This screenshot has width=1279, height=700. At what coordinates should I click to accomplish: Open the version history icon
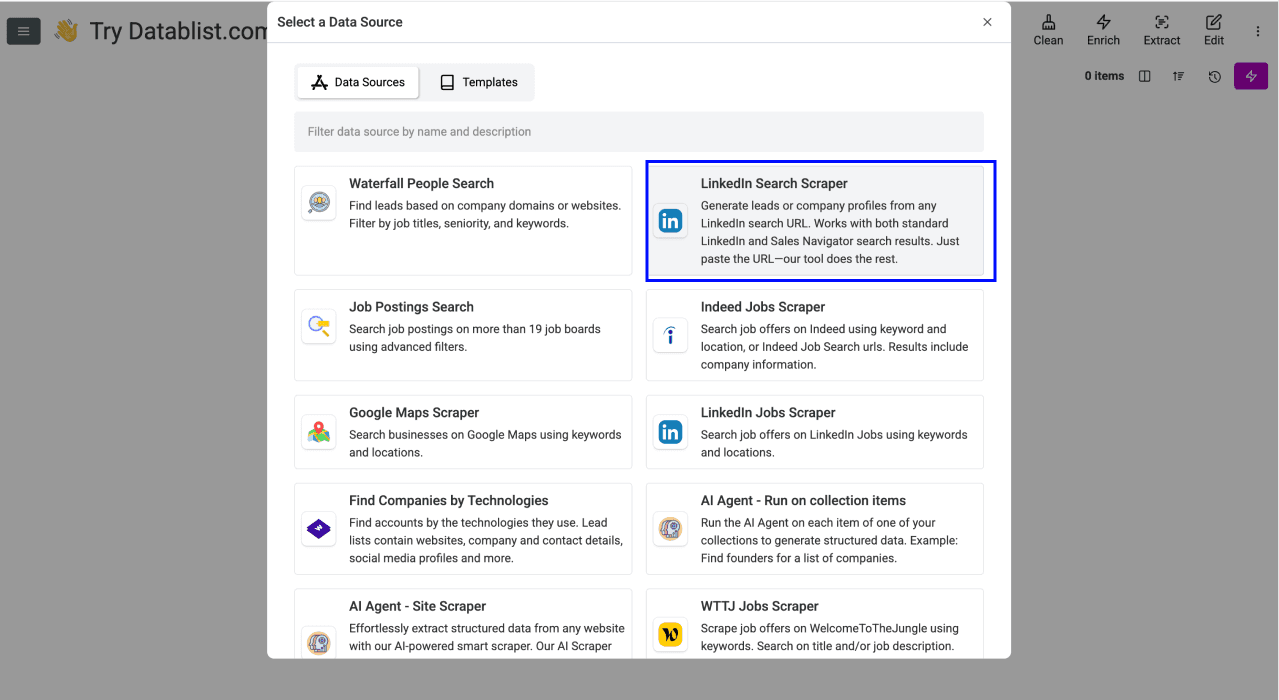click(x=1213, y=76)
